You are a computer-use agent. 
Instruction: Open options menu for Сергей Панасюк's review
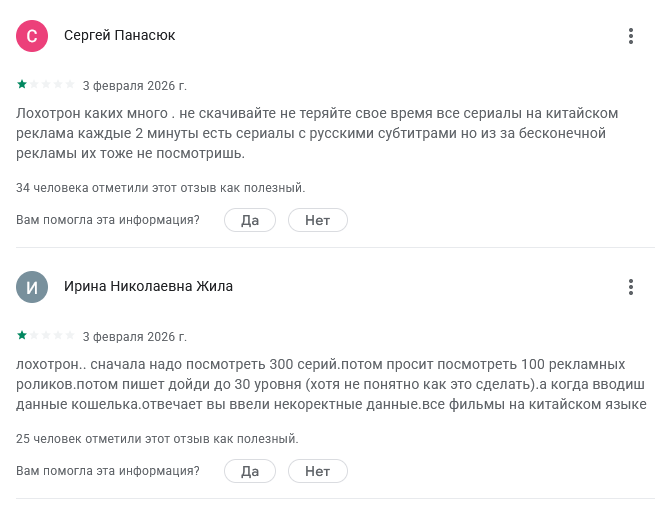pyautogui.click(x=631, y=36)
